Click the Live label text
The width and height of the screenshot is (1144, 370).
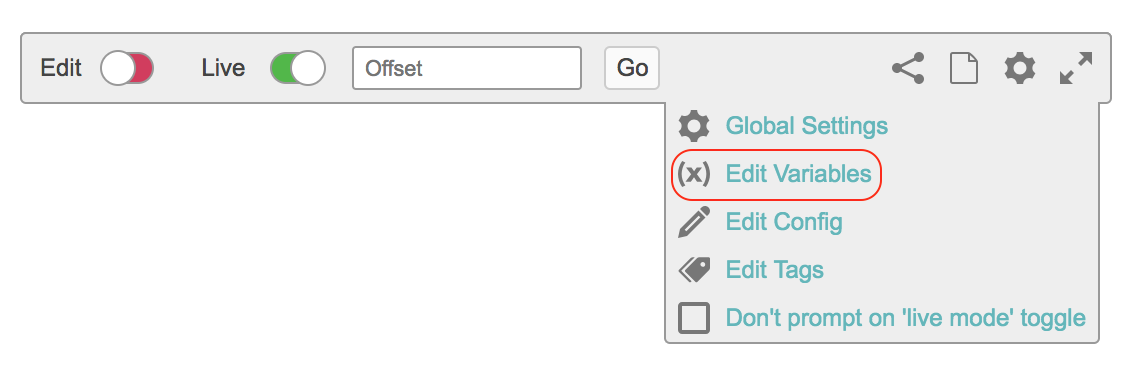(x=223, y=68)
